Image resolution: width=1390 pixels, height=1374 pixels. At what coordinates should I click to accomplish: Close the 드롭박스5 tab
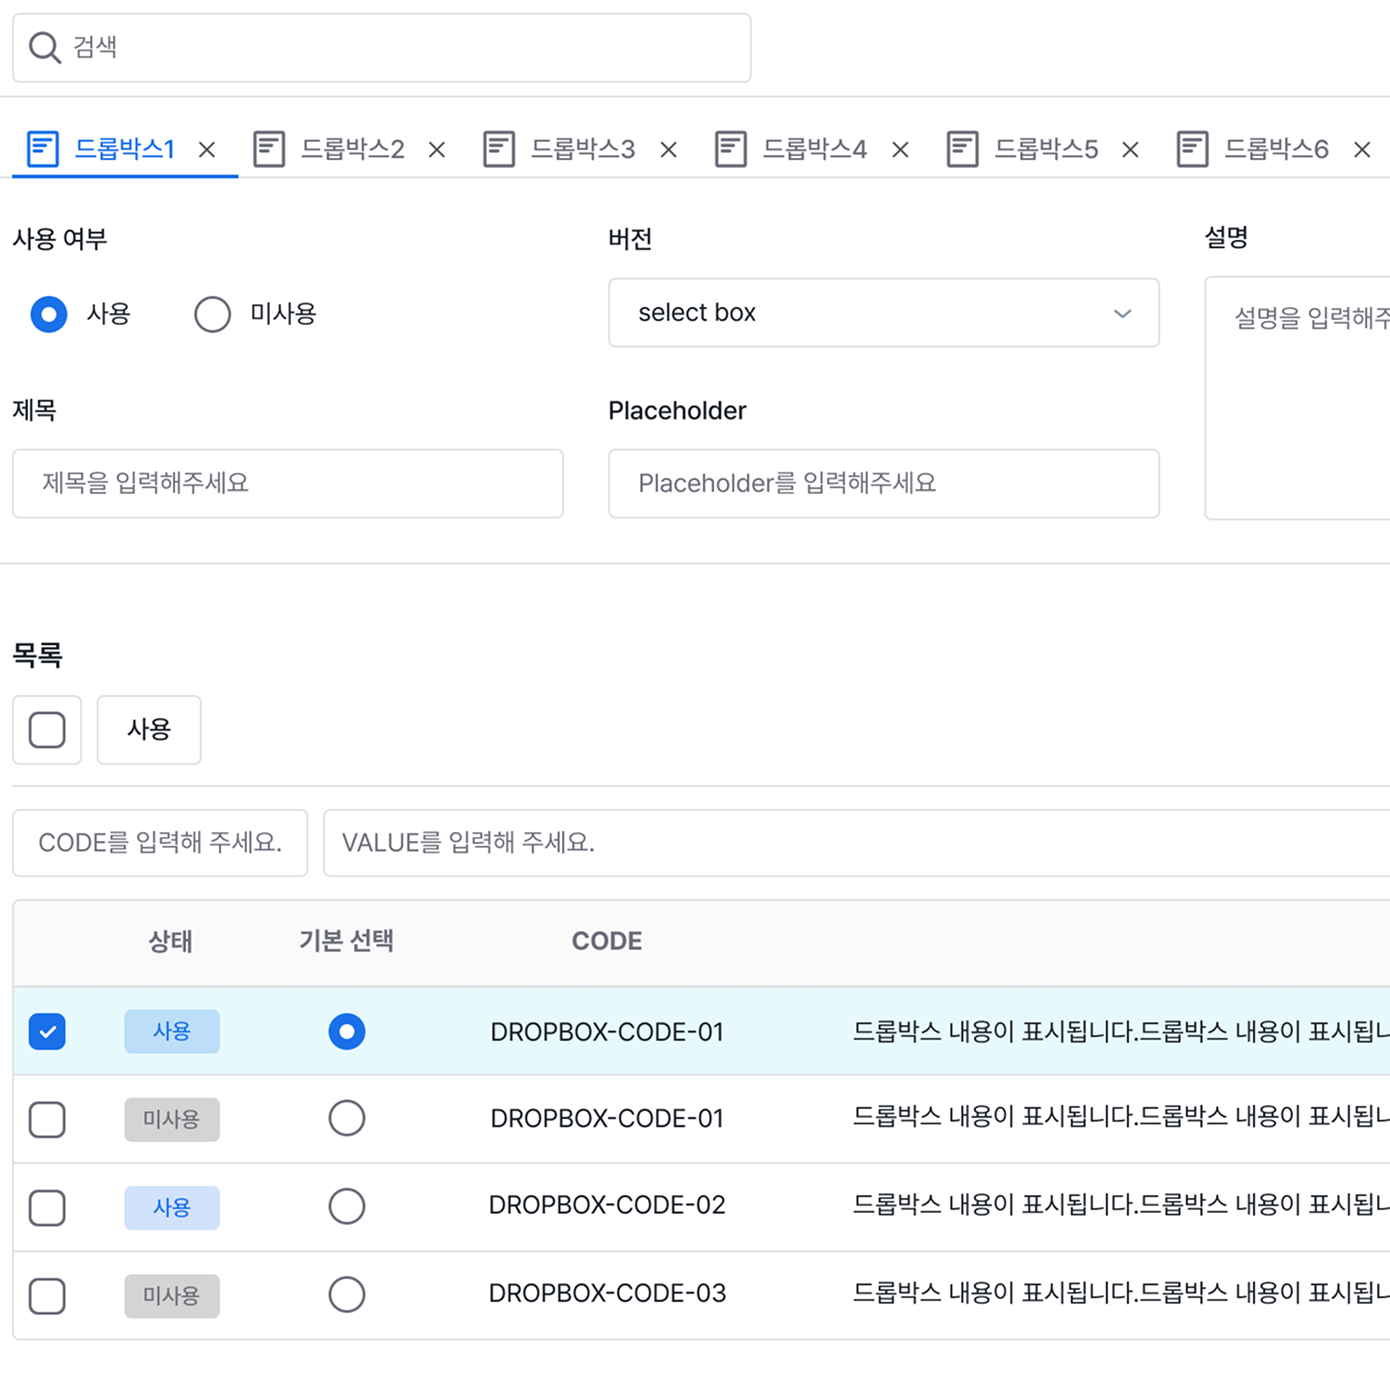point(1131,150)
